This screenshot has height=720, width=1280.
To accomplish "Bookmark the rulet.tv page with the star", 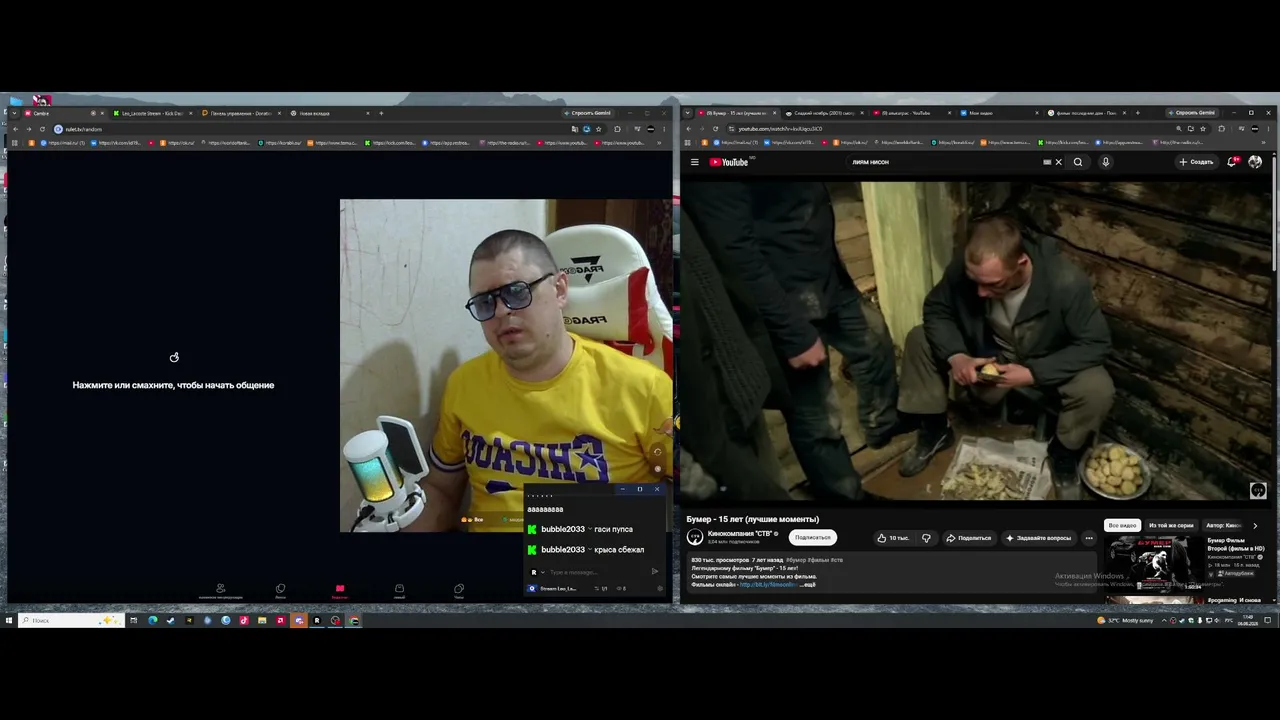I will pyautogui.click(x=599, y=129).
